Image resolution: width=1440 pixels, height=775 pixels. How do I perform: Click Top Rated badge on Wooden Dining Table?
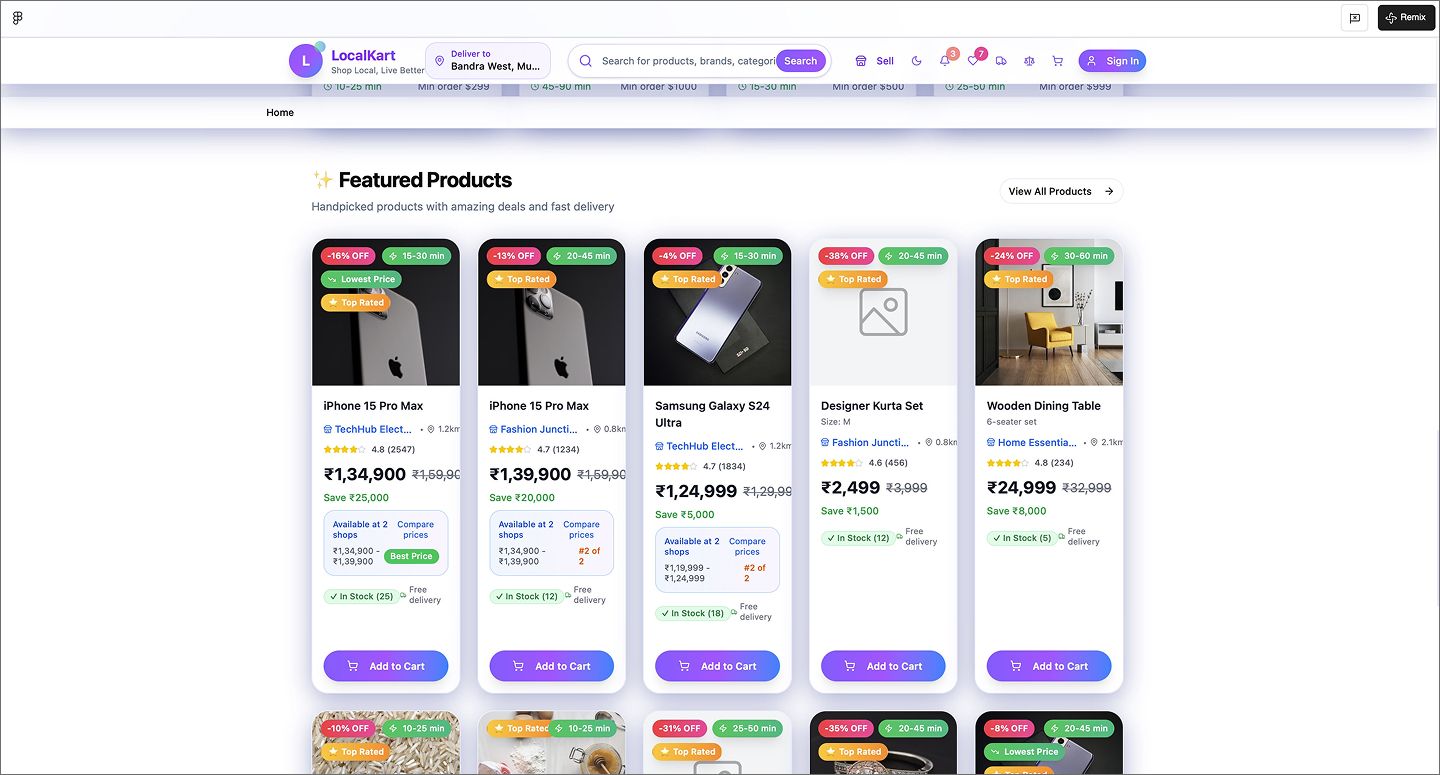pos(1019,279)
